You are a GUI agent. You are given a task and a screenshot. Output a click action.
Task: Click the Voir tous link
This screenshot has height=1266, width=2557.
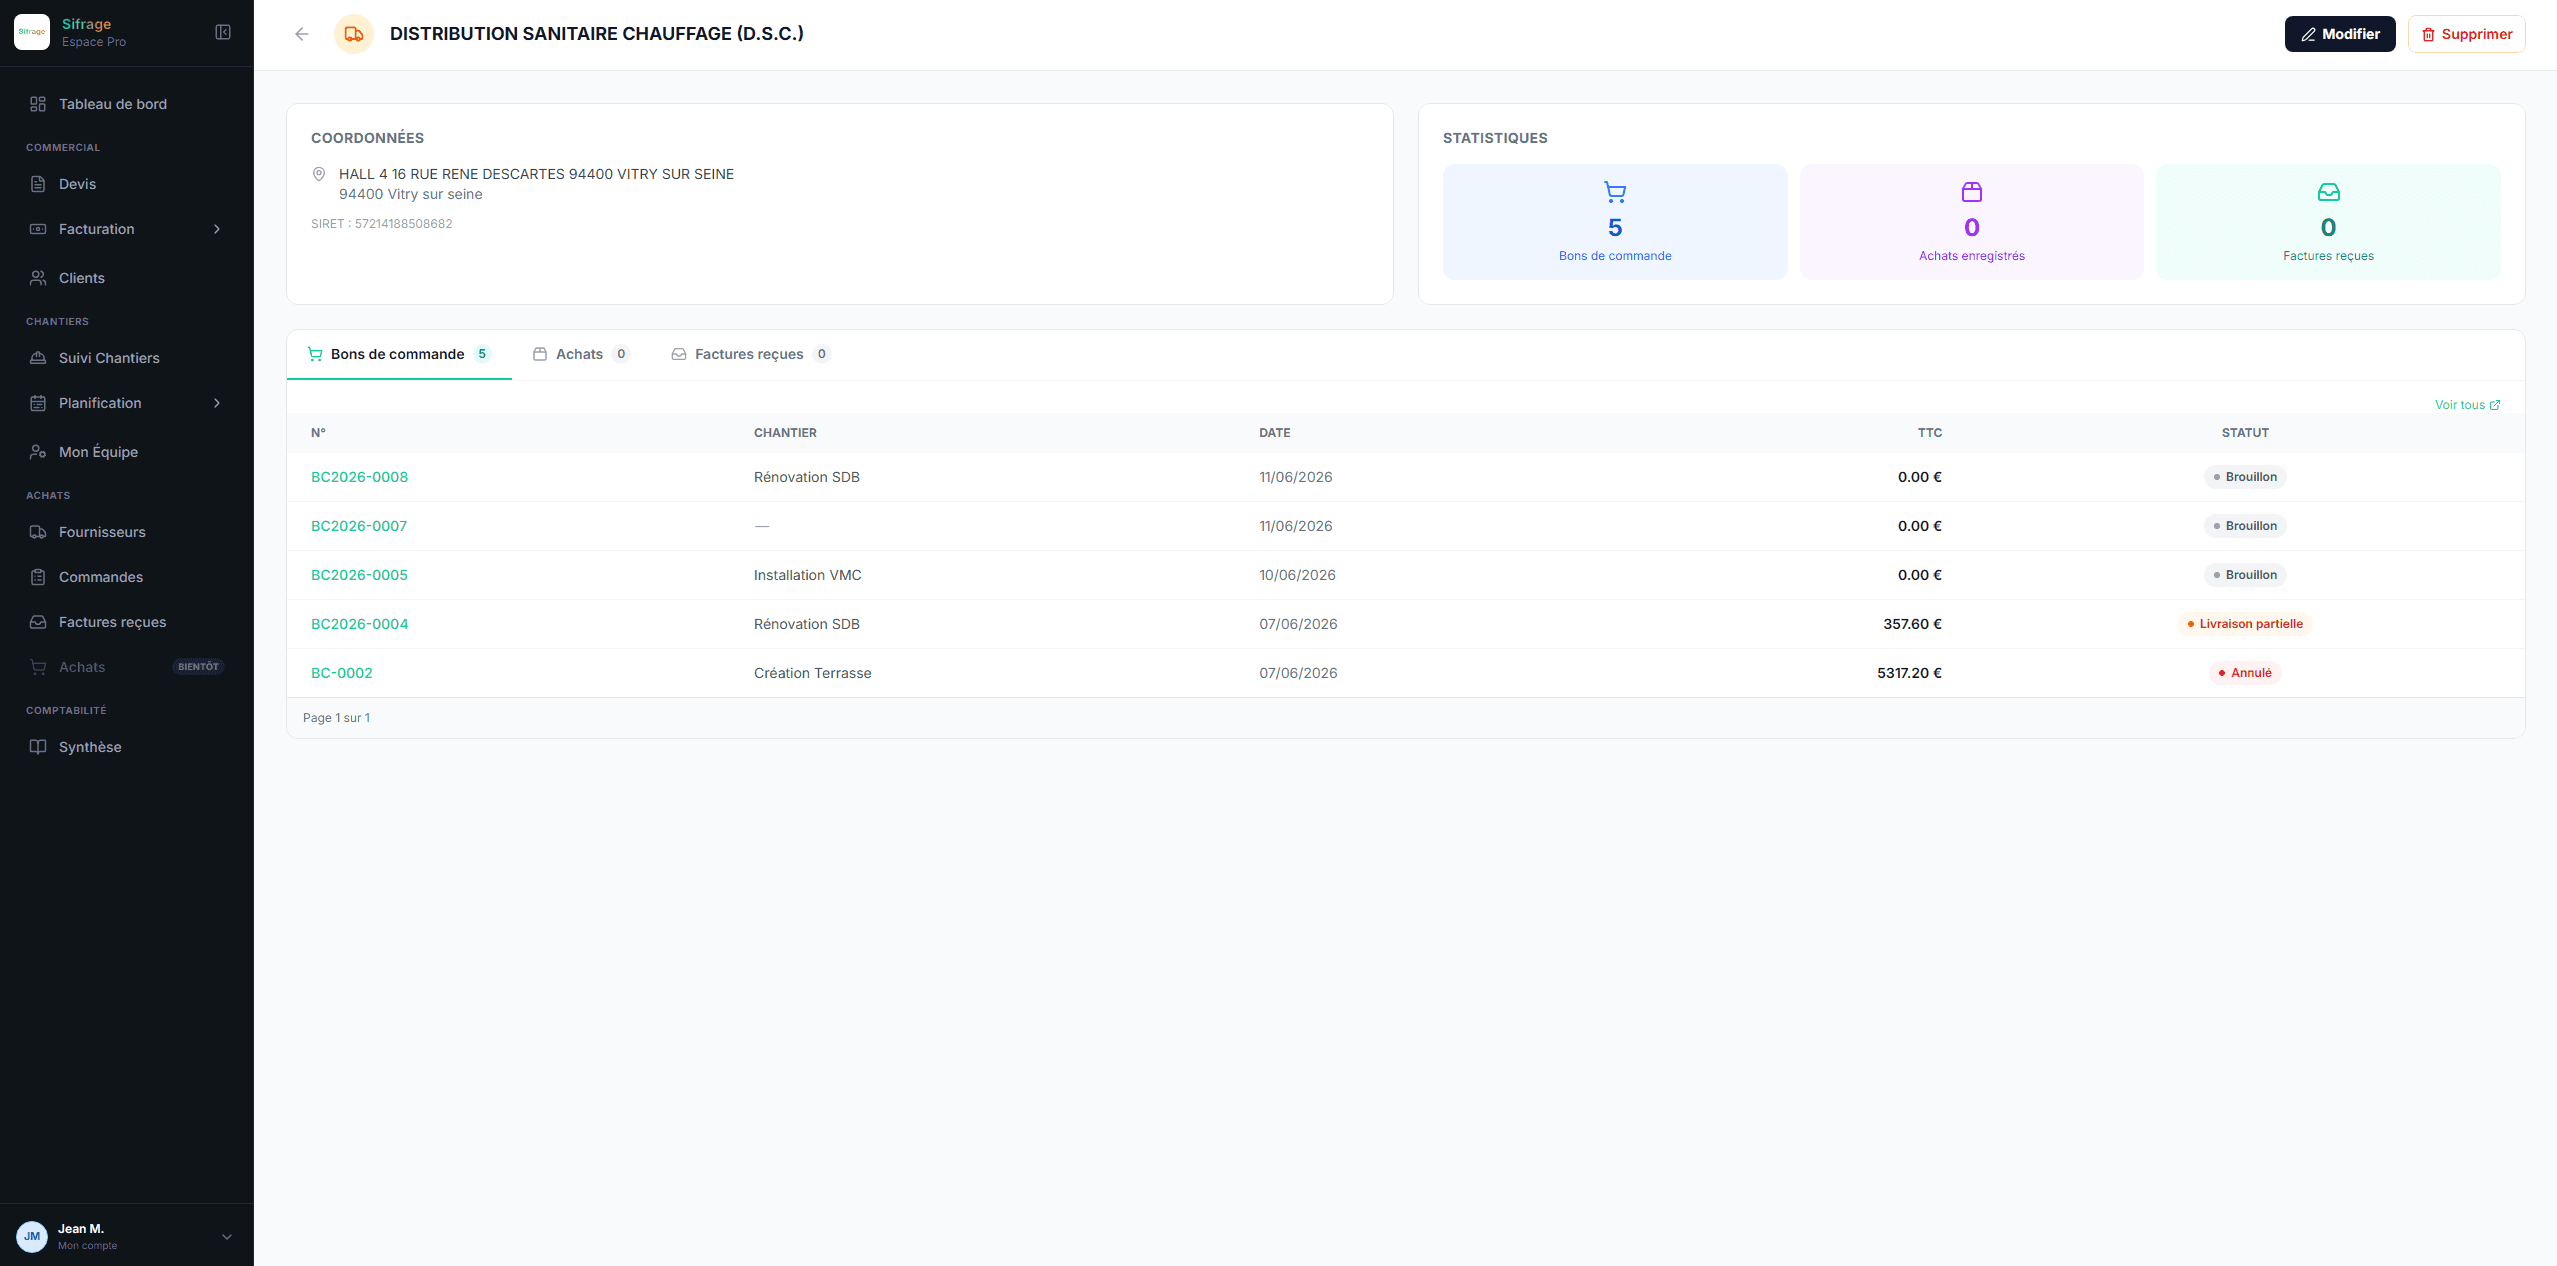pos(2467,405)
